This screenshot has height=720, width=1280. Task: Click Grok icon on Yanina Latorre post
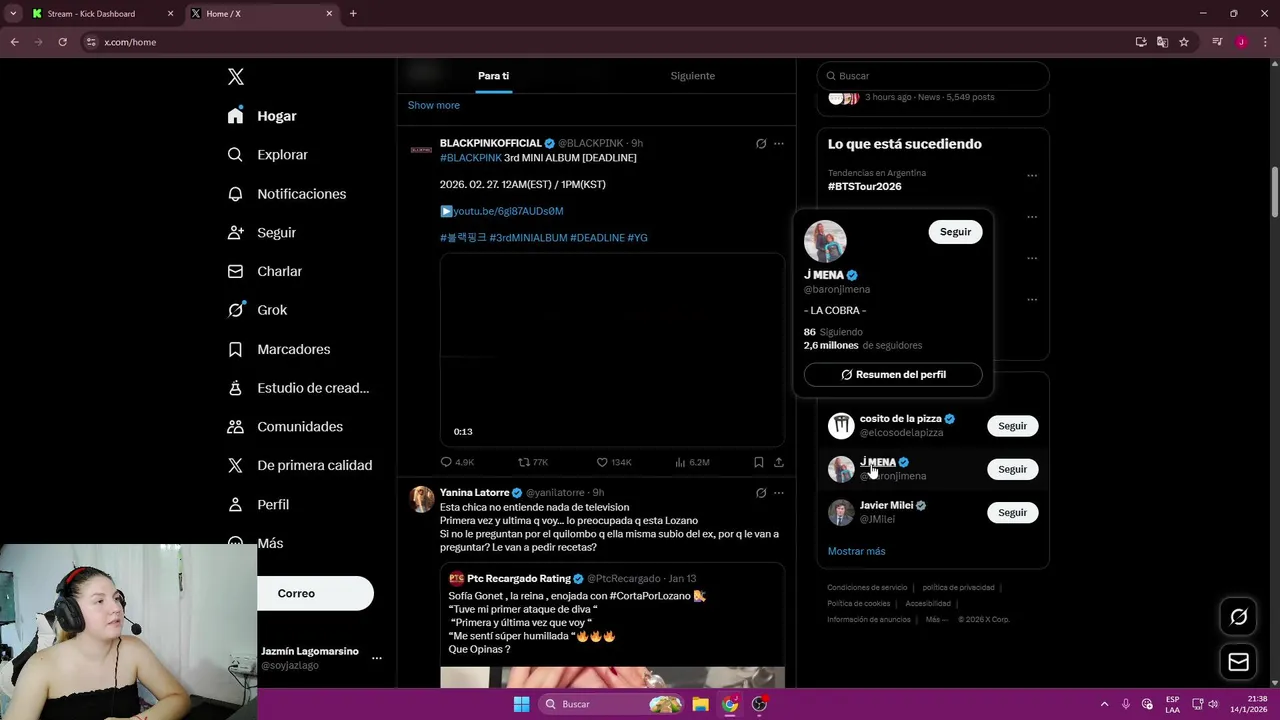pos(761,493)
